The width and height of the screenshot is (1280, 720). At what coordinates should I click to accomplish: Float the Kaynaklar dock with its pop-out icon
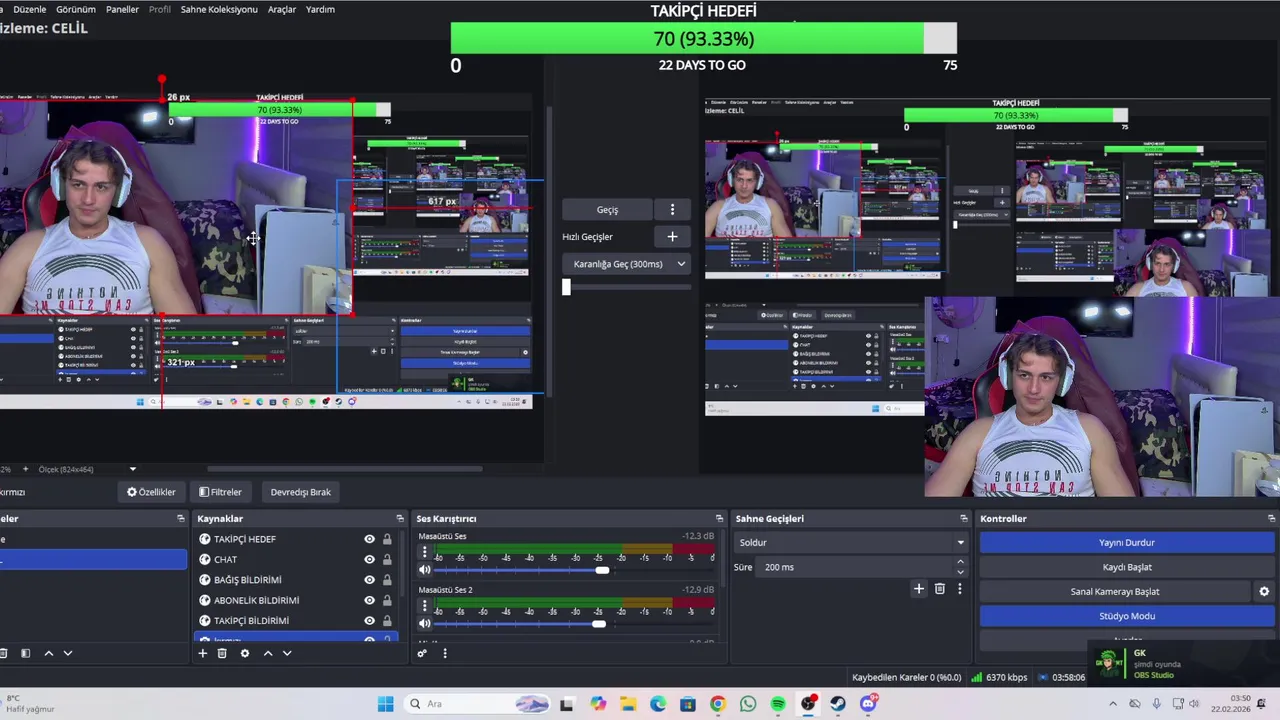pos(400,518)
